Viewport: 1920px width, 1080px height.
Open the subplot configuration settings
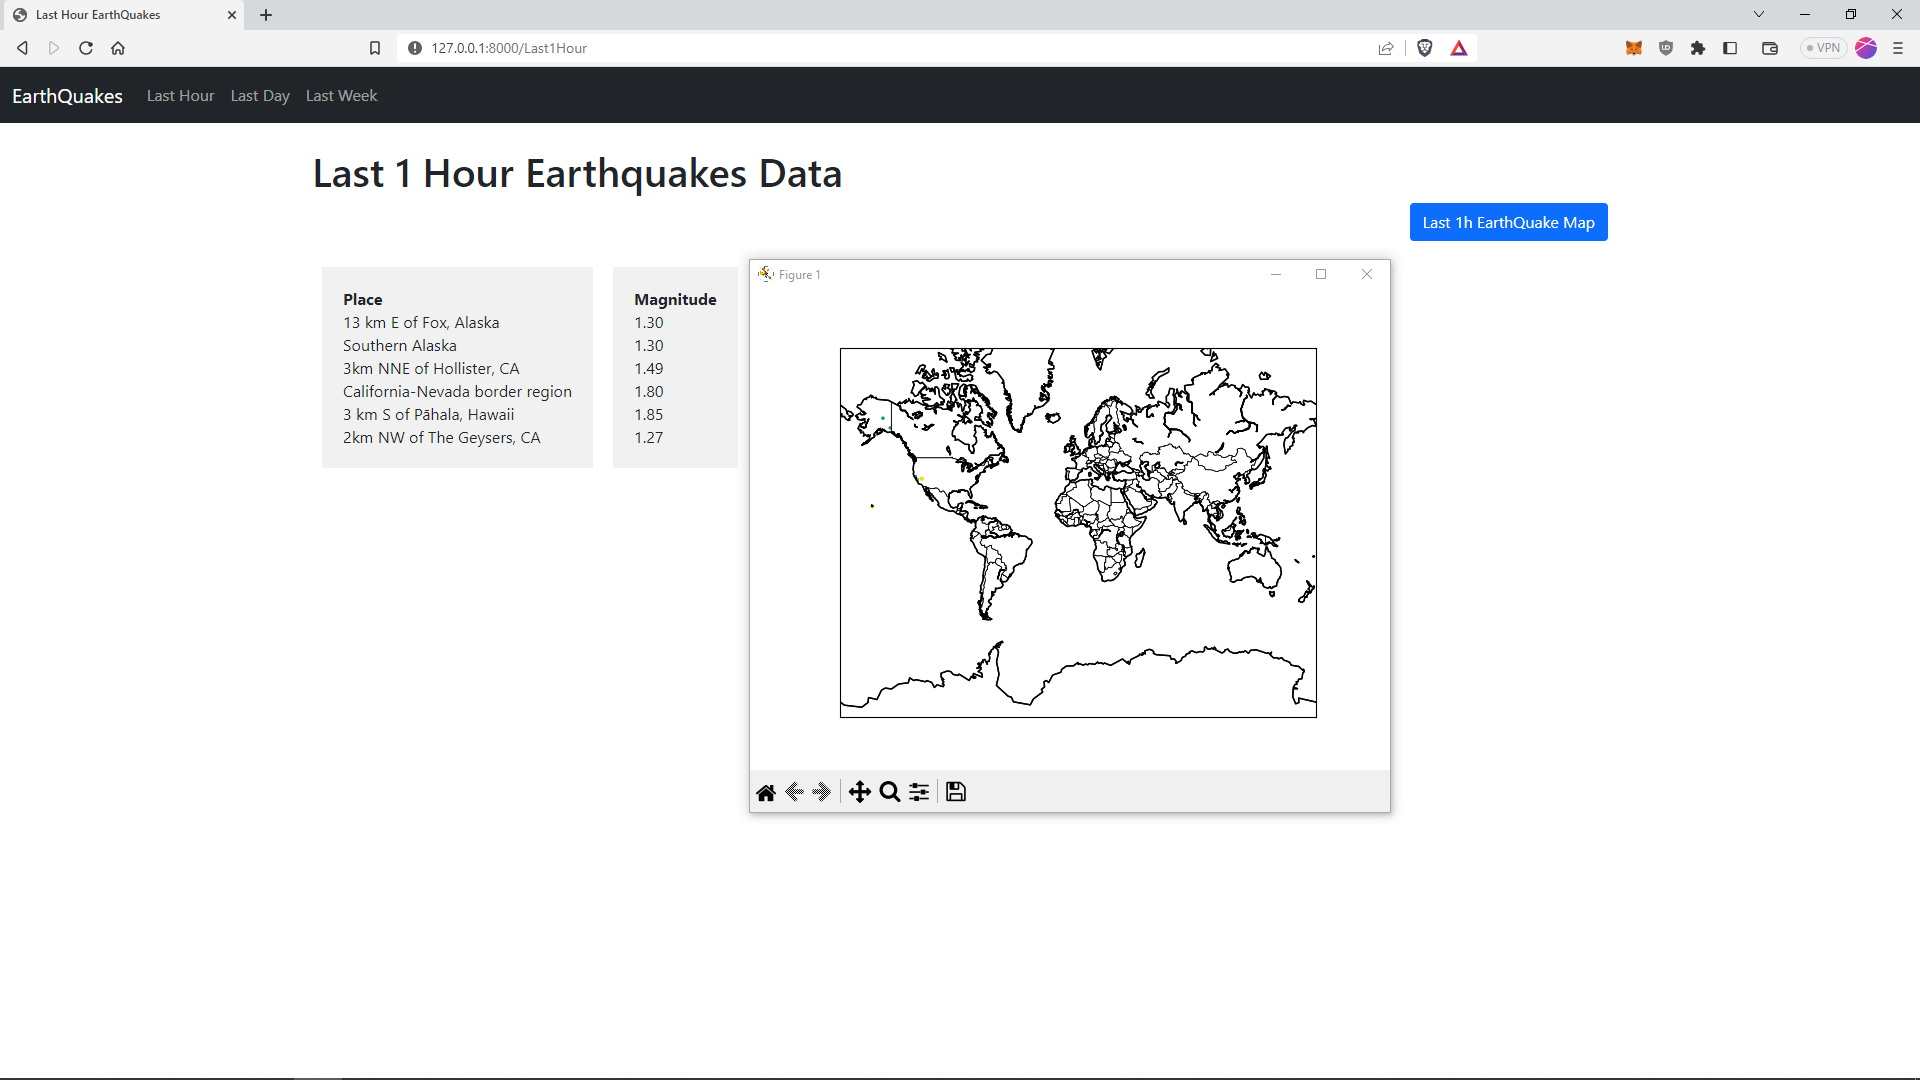click(918, 791)
